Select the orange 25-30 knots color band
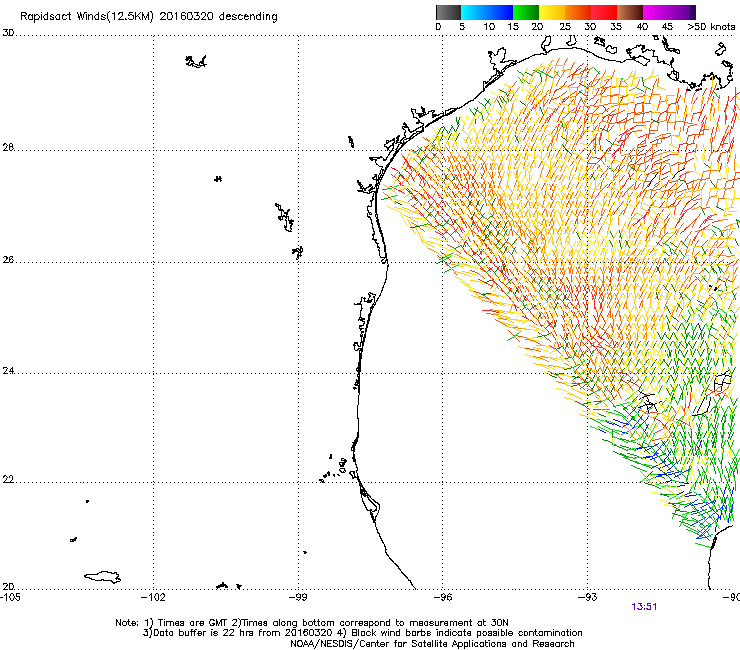 coord(578,12)
